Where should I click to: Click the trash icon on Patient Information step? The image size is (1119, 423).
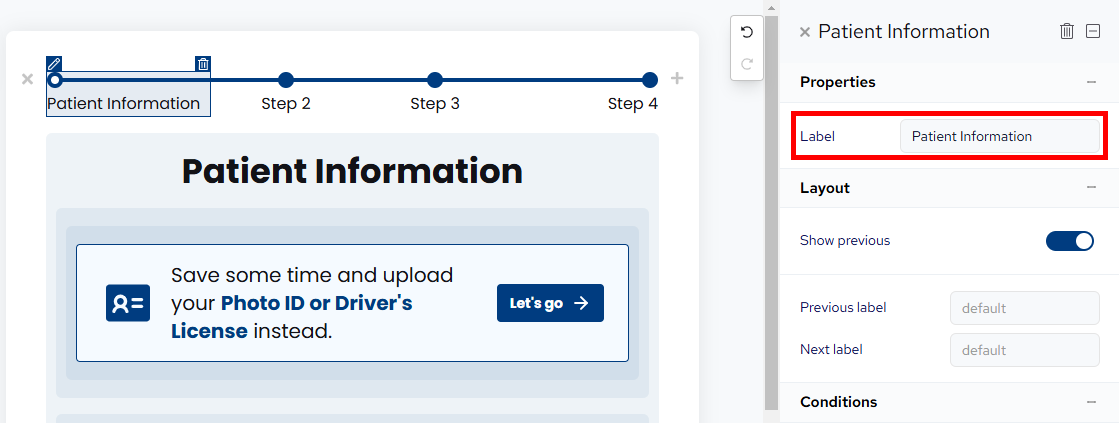pos(203,63)
